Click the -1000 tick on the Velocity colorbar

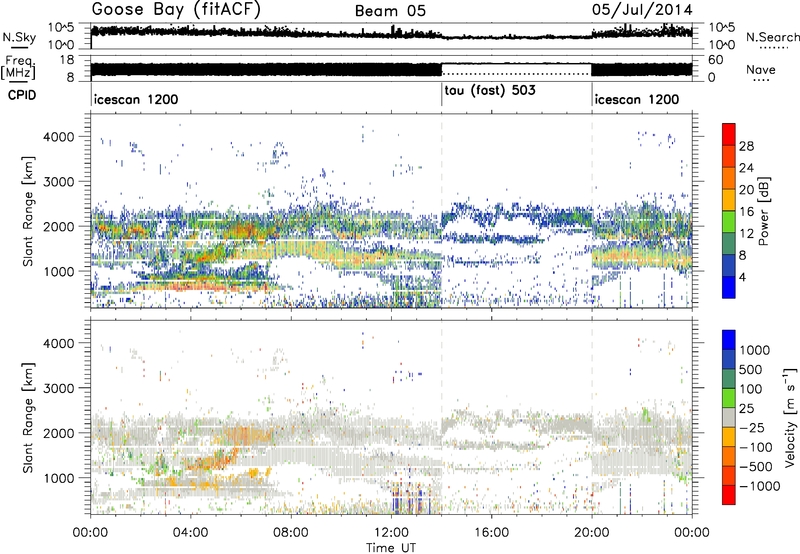pyautogui.click(x=760, y=486)
